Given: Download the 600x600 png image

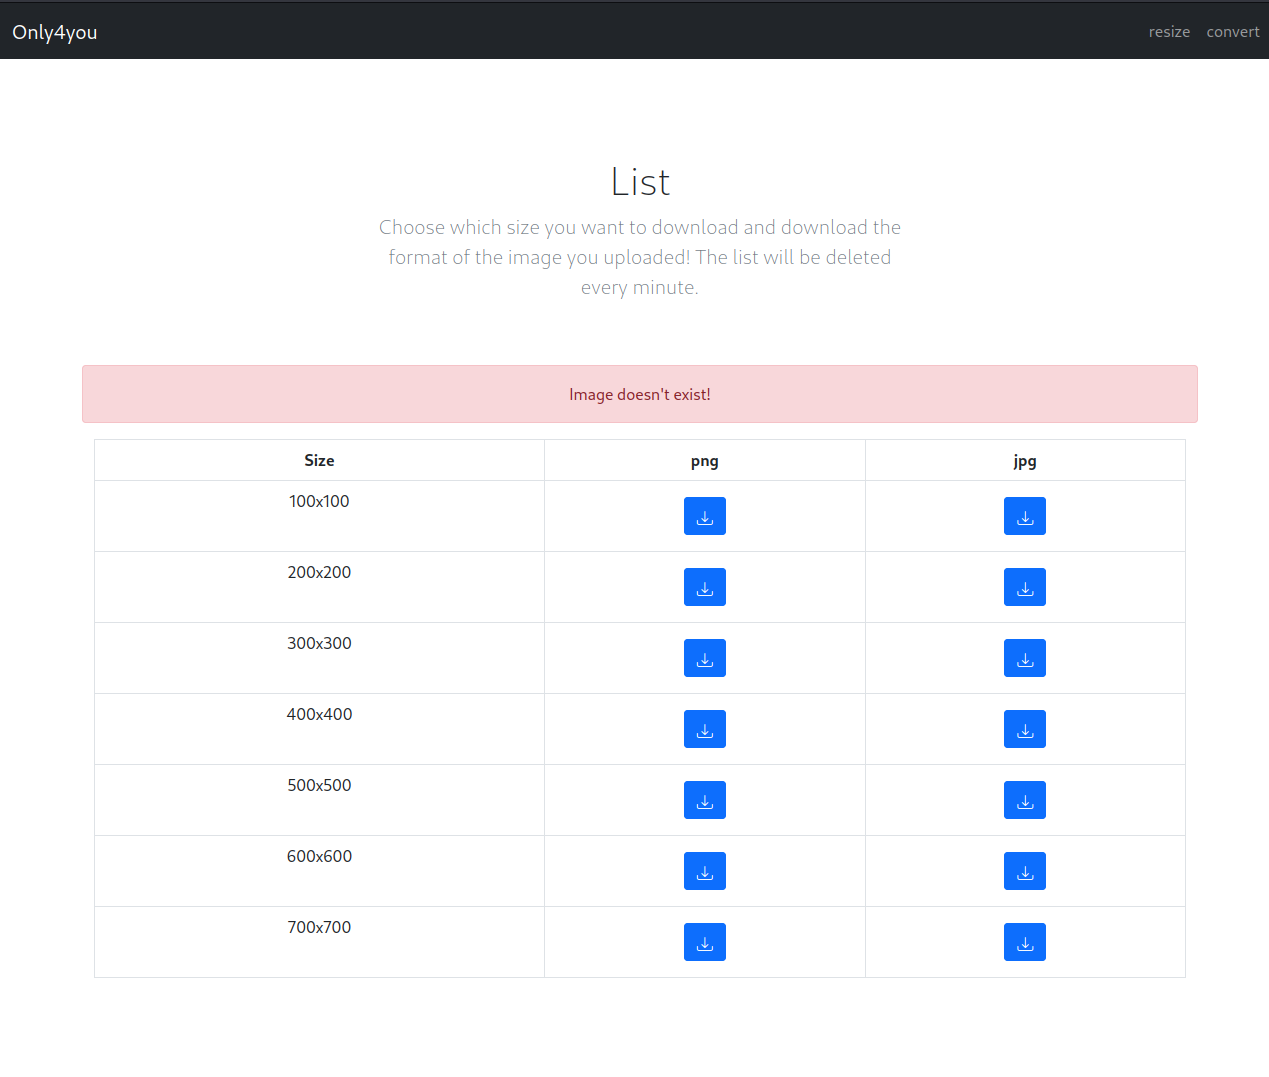Looking at the screenshot, I should tap(705, 871).
